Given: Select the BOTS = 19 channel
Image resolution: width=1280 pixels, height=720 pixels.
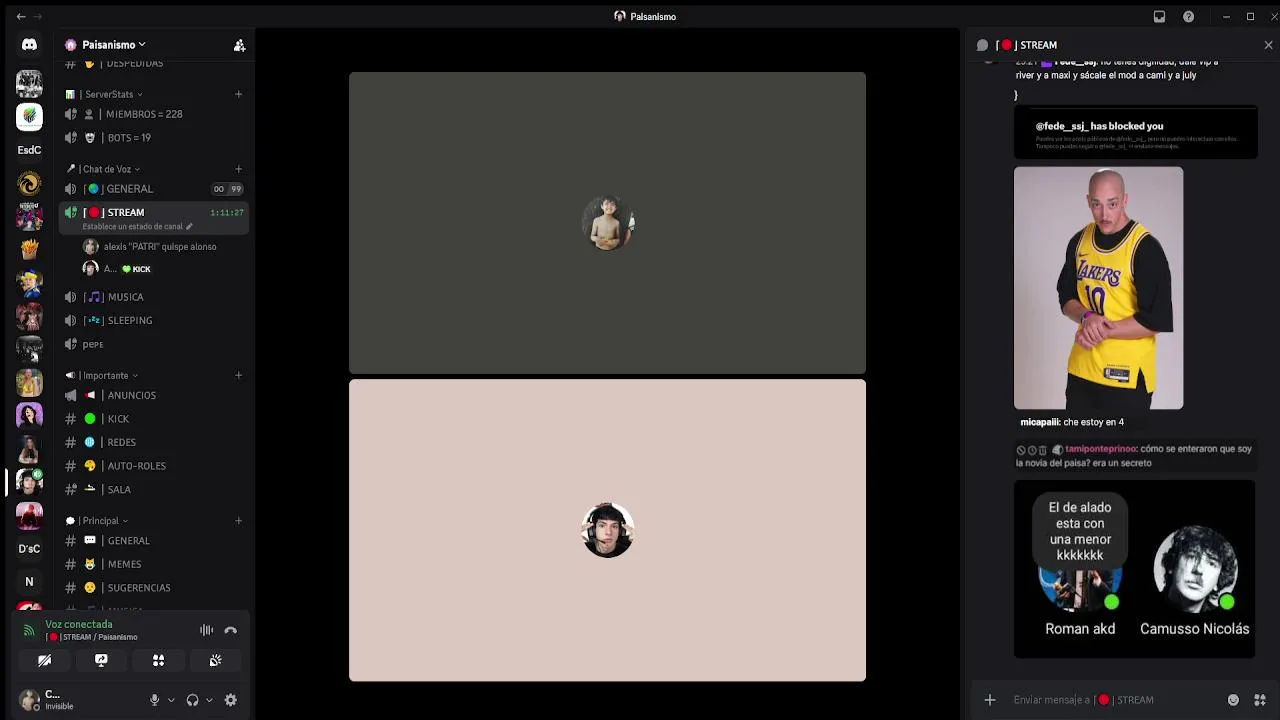Looking at the screenshot, I should coord(153,138).
